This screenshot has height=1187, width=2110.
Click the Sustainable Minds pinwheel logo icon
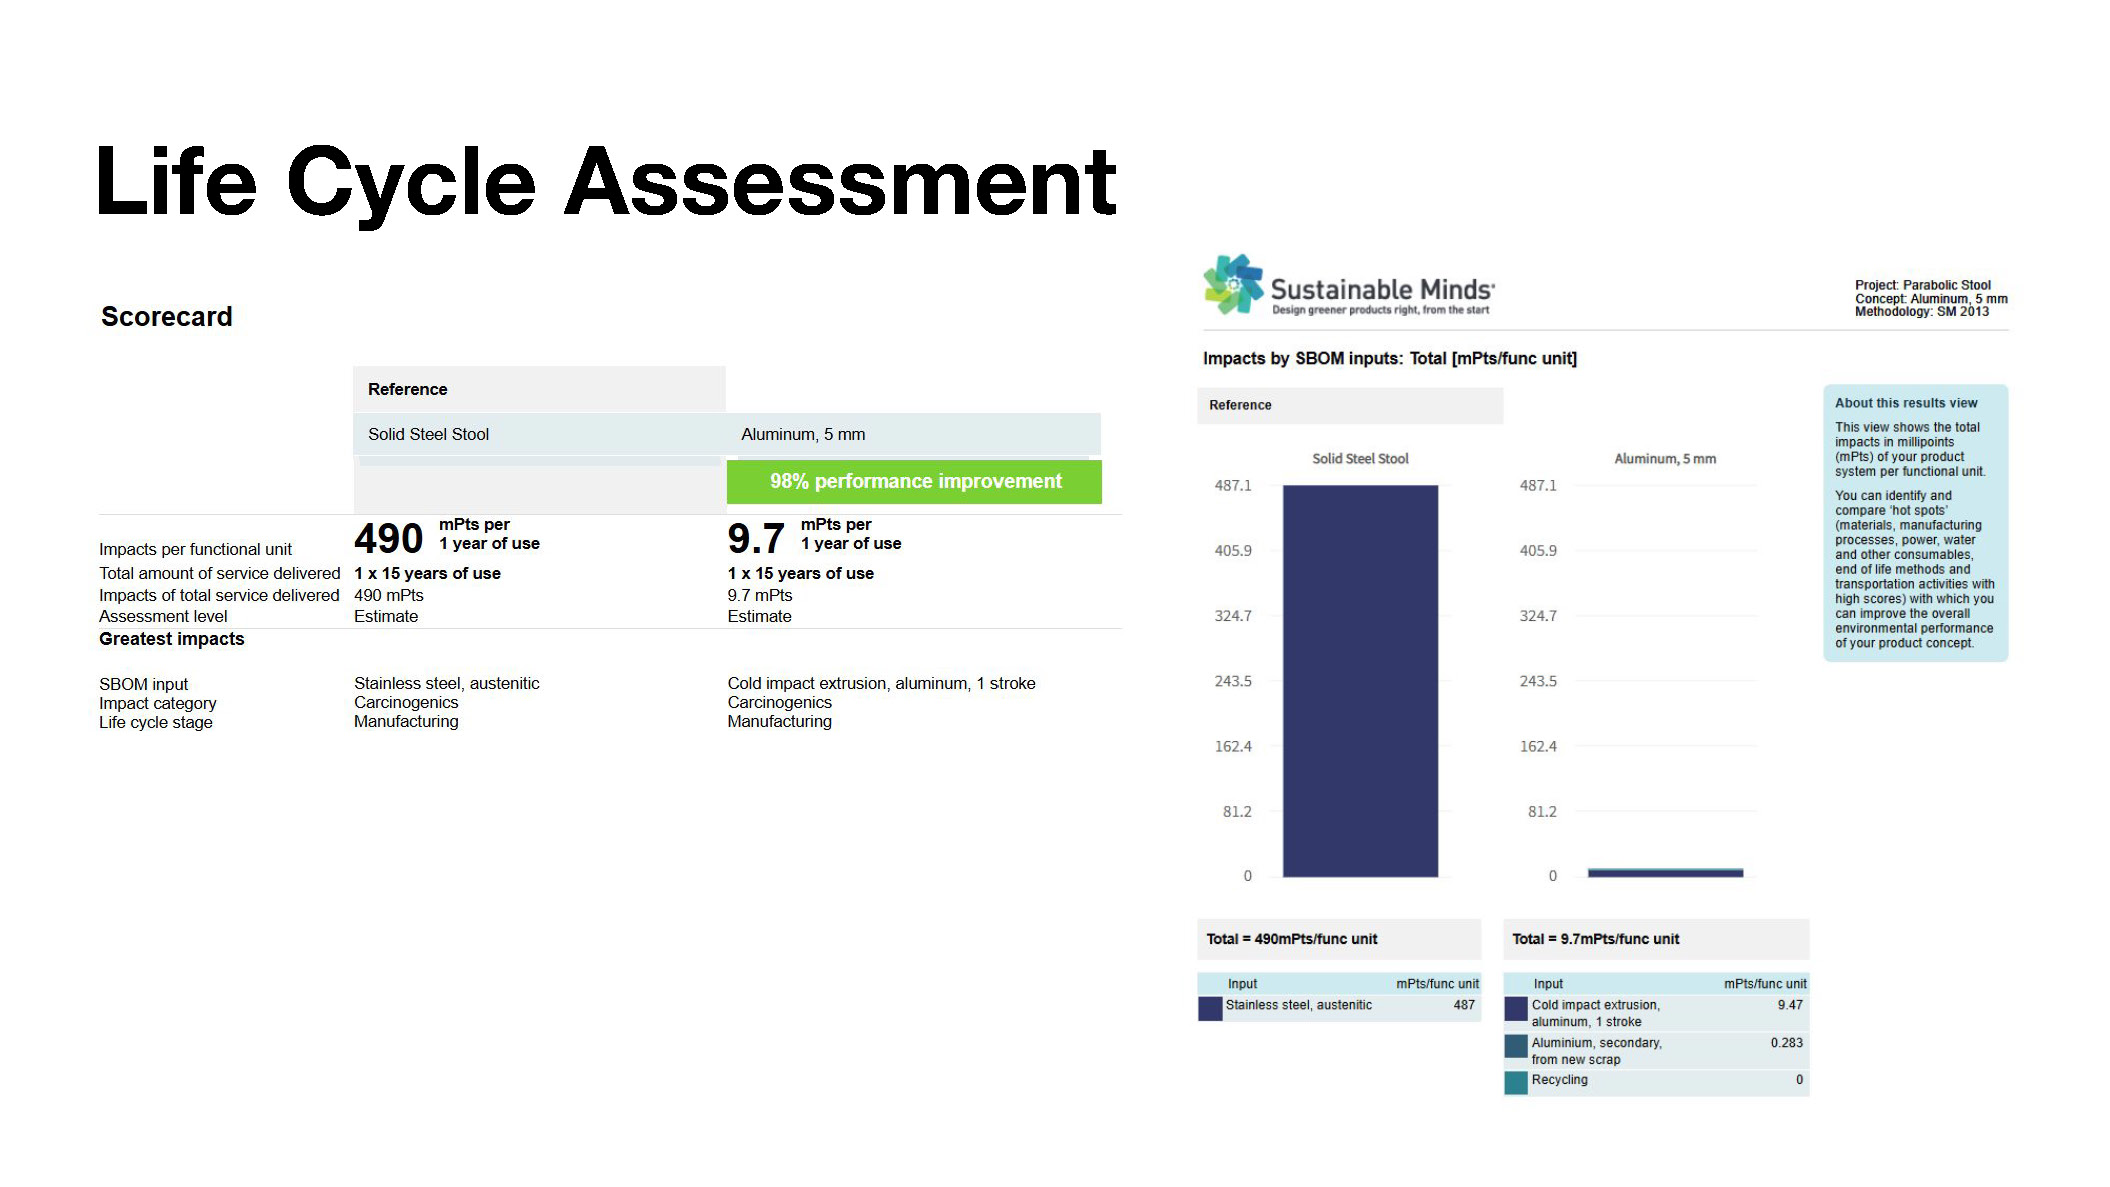click(x=1233, y=285)
